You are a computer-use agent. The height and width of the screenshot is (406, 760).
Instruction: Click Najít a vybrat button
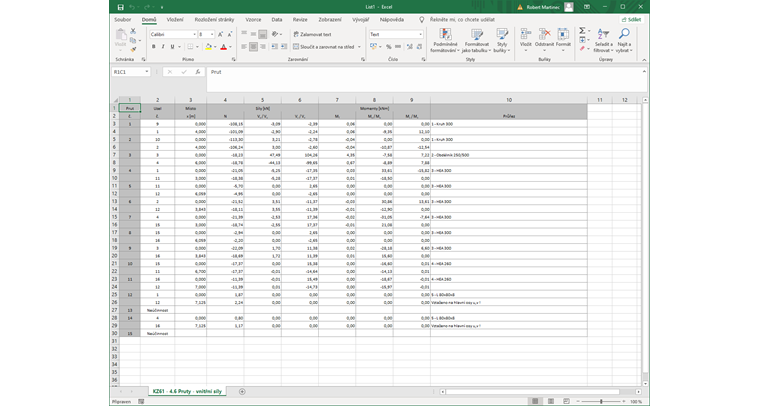coord(624,40)
